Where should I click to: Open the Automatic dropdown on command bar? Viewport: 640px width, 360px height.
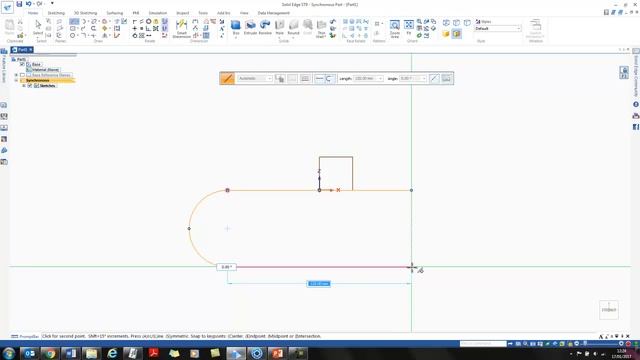coord(255,78)
